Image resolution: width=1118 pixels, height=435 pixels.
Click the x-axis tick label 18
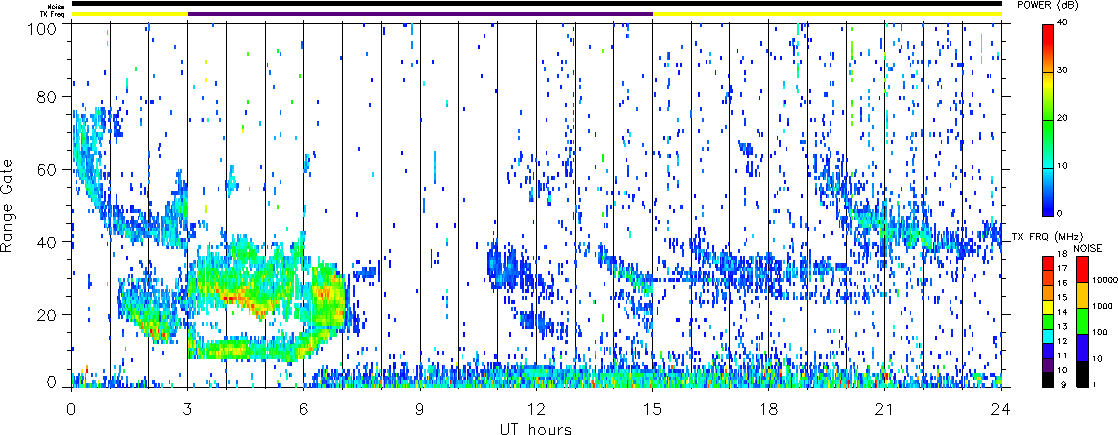(769, 409)
